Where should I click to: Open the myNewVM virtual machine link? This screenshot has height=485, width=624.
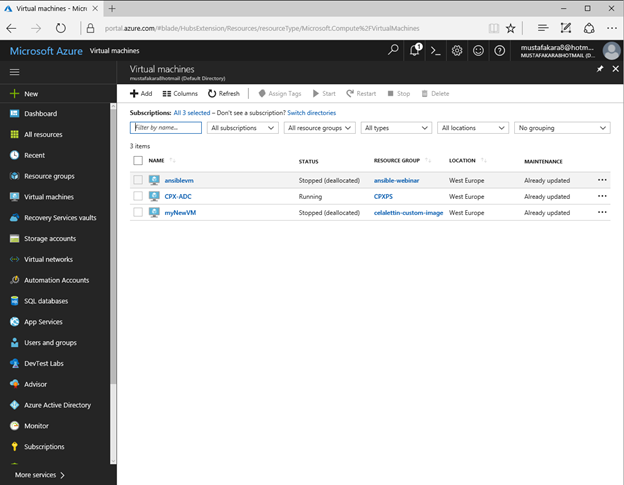(x=180, y=212)
